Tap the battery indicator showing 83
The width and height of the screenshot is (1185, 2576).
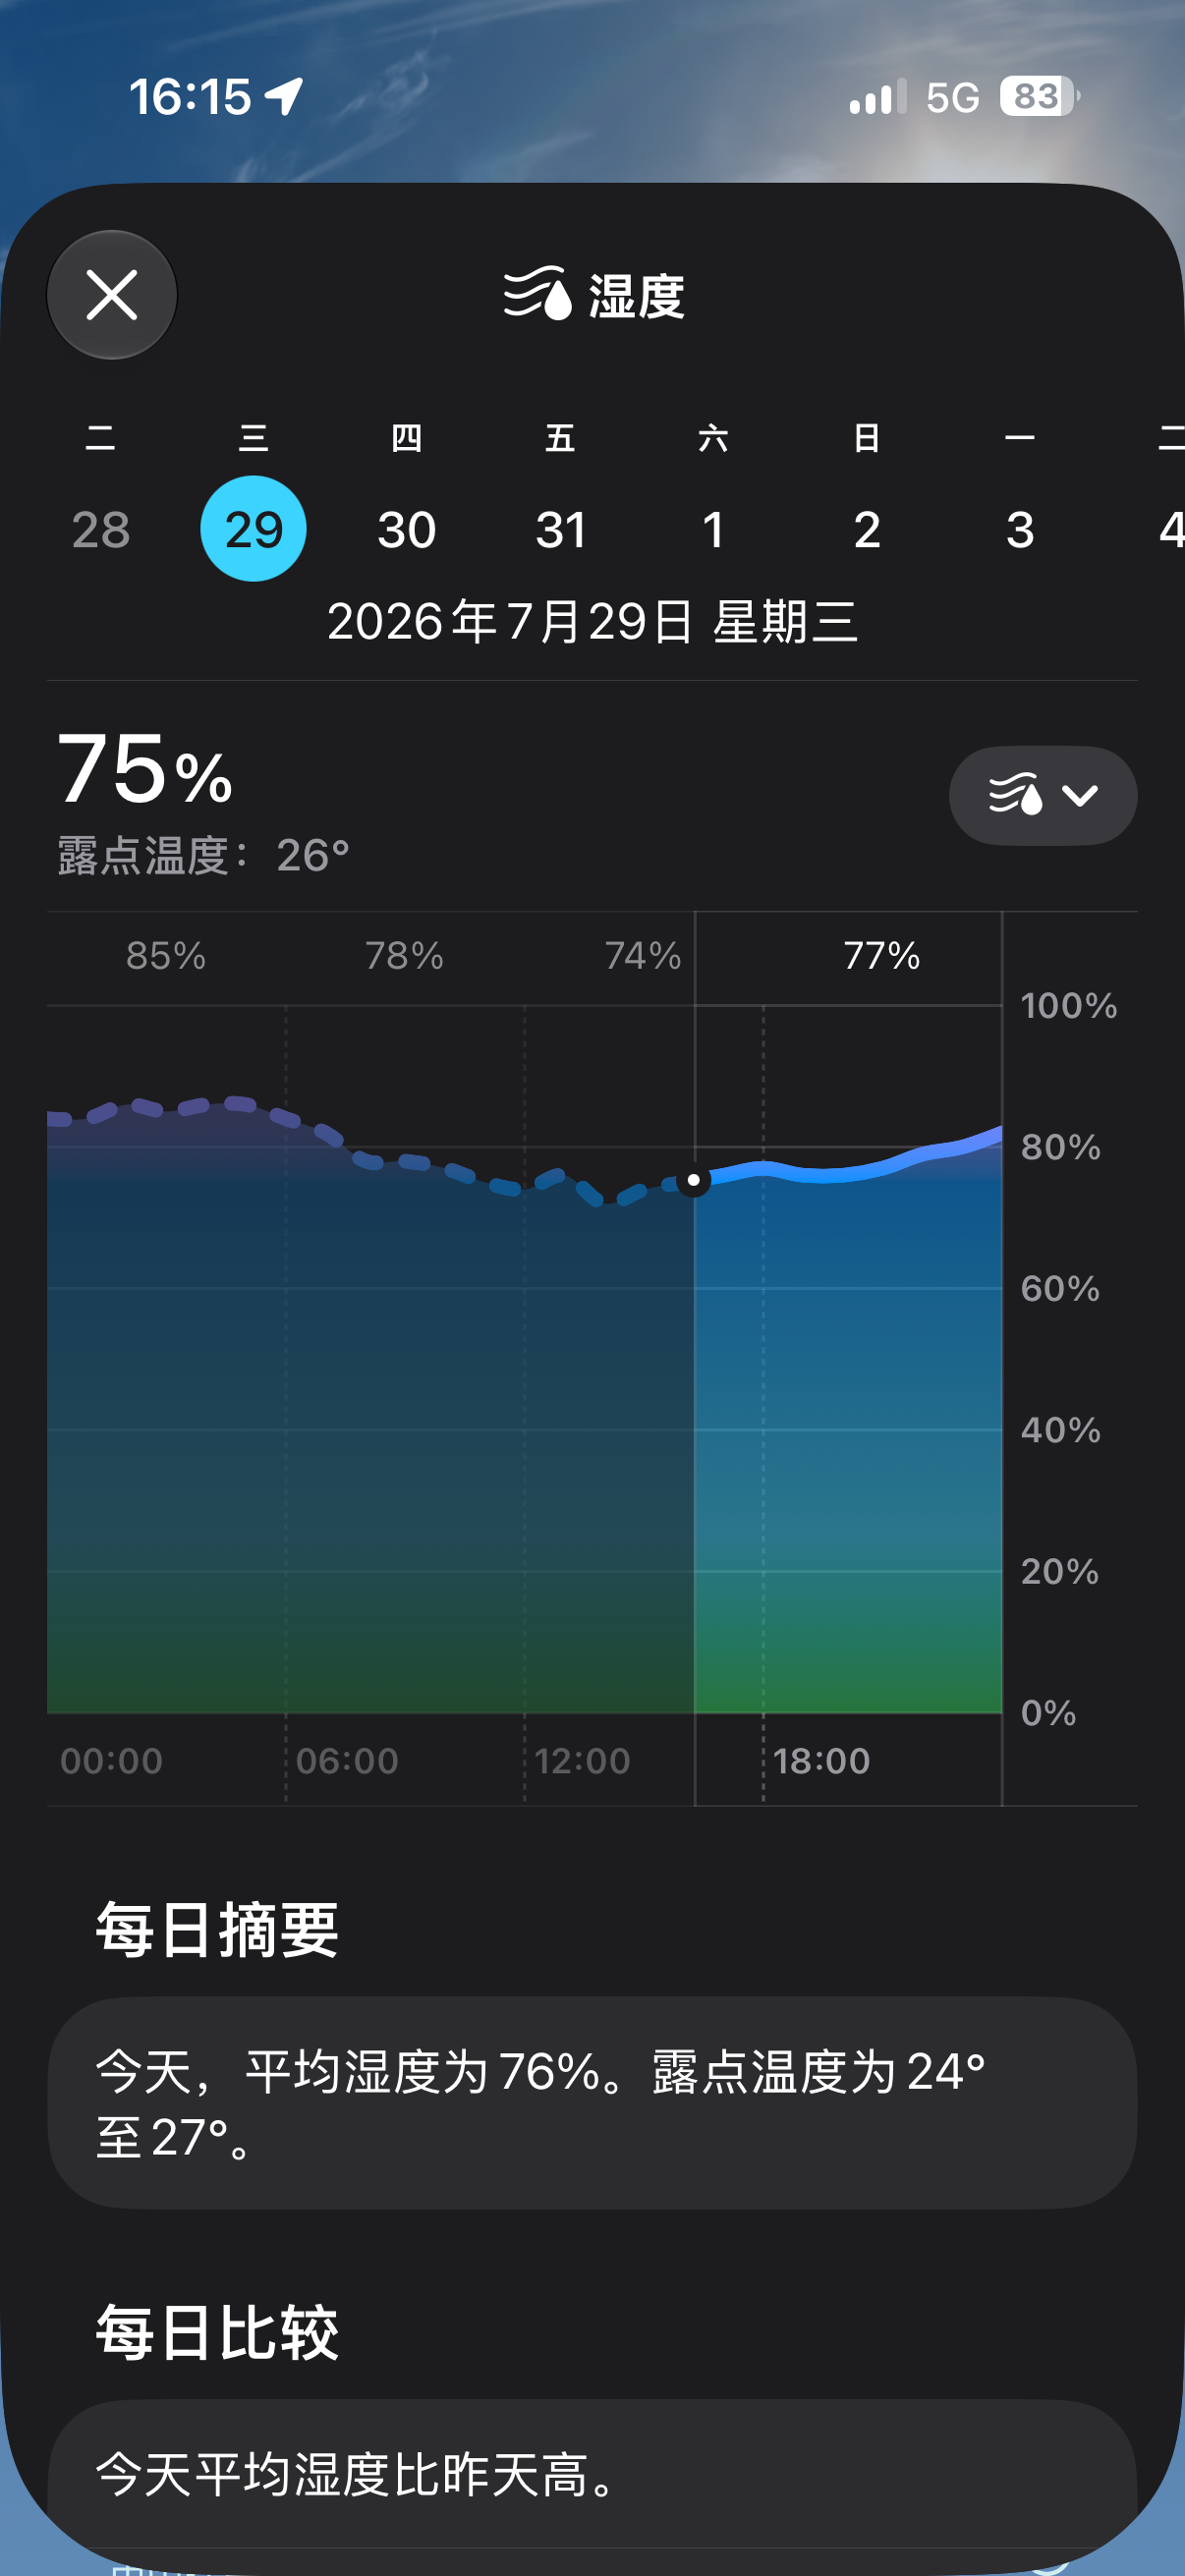point(1039,97)
